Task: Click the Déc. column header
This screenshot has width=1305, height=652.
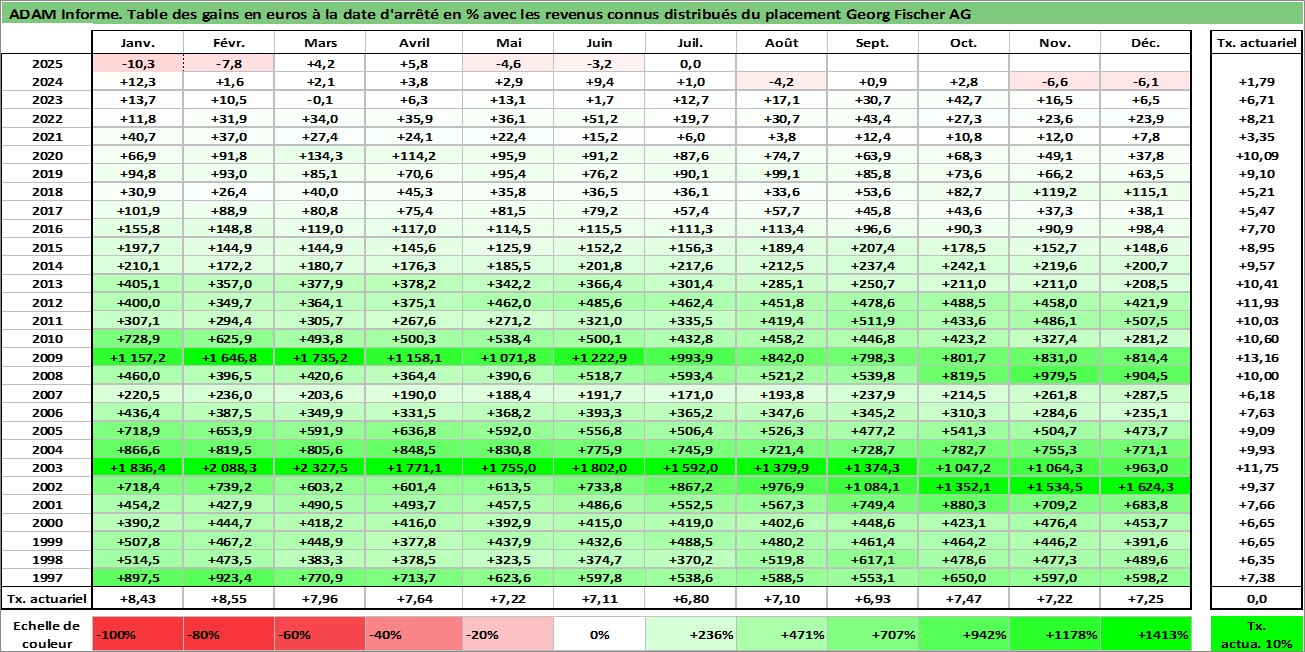Action: (1146, 43)
